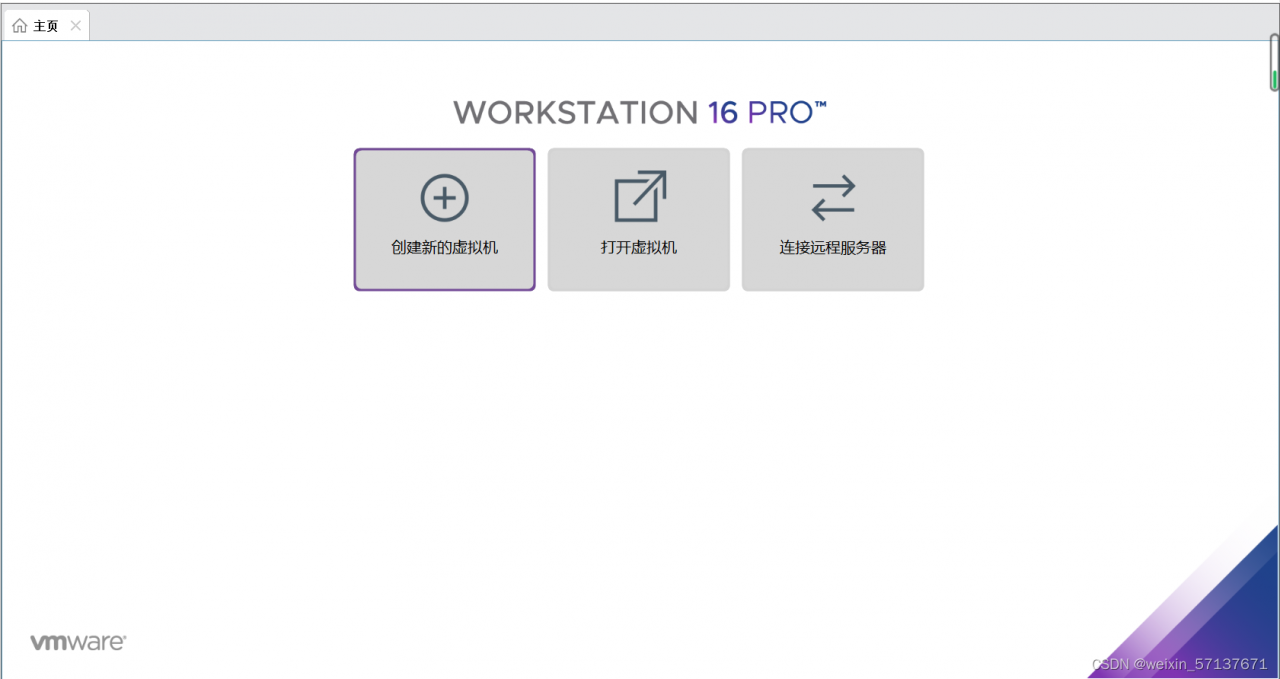Click the green indicator on the scroll handle
This screenshot has height=679, width=1280.
pos(1274,80)
